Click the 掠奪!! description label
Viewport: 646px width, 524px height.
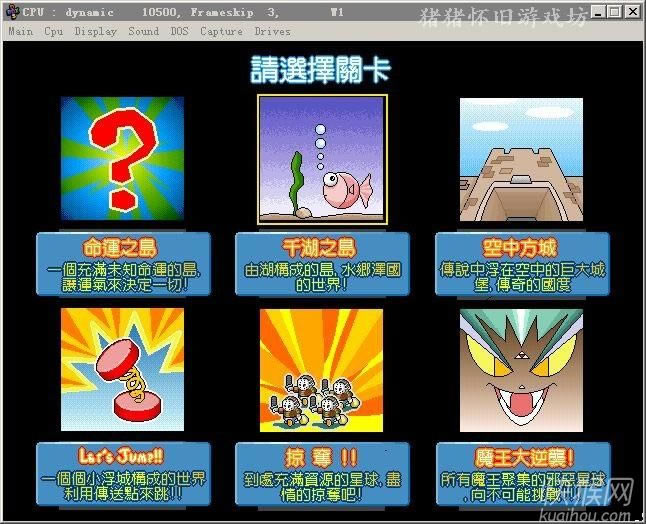click(322, 473)
